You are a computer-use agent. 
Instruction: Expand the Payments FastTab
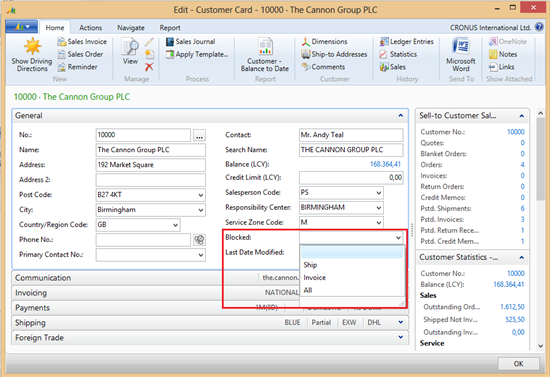(32, 308)
